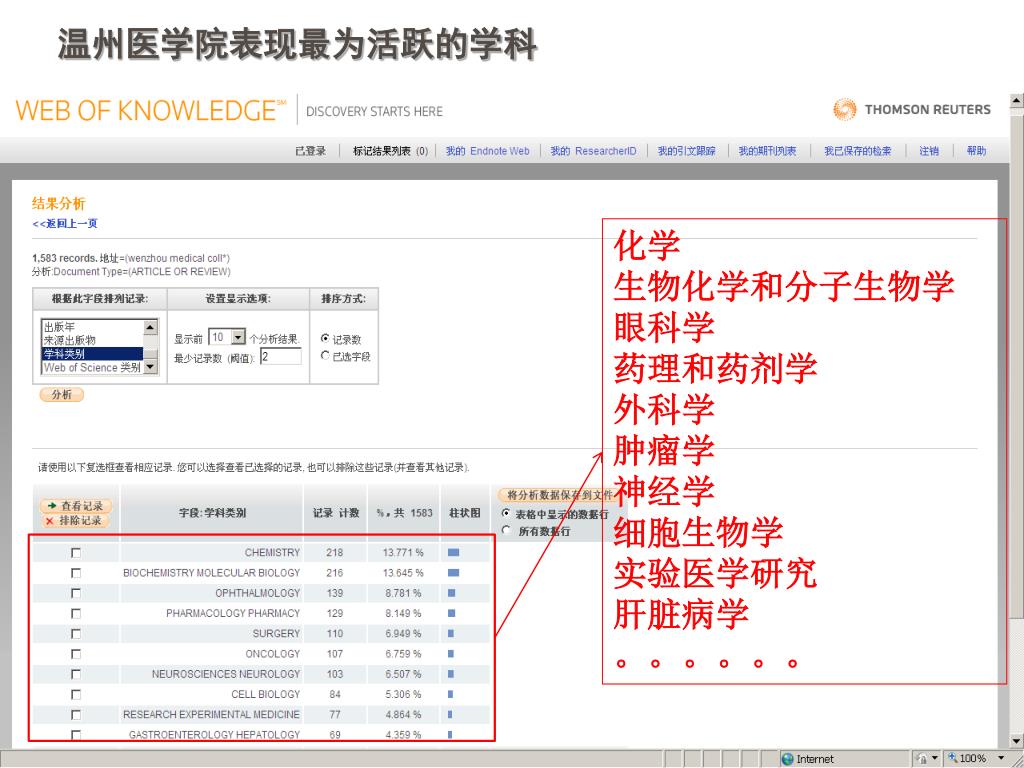Click the 帮助 help link
The height and width of the screenshot is (768, 1024).
[976, 151]
